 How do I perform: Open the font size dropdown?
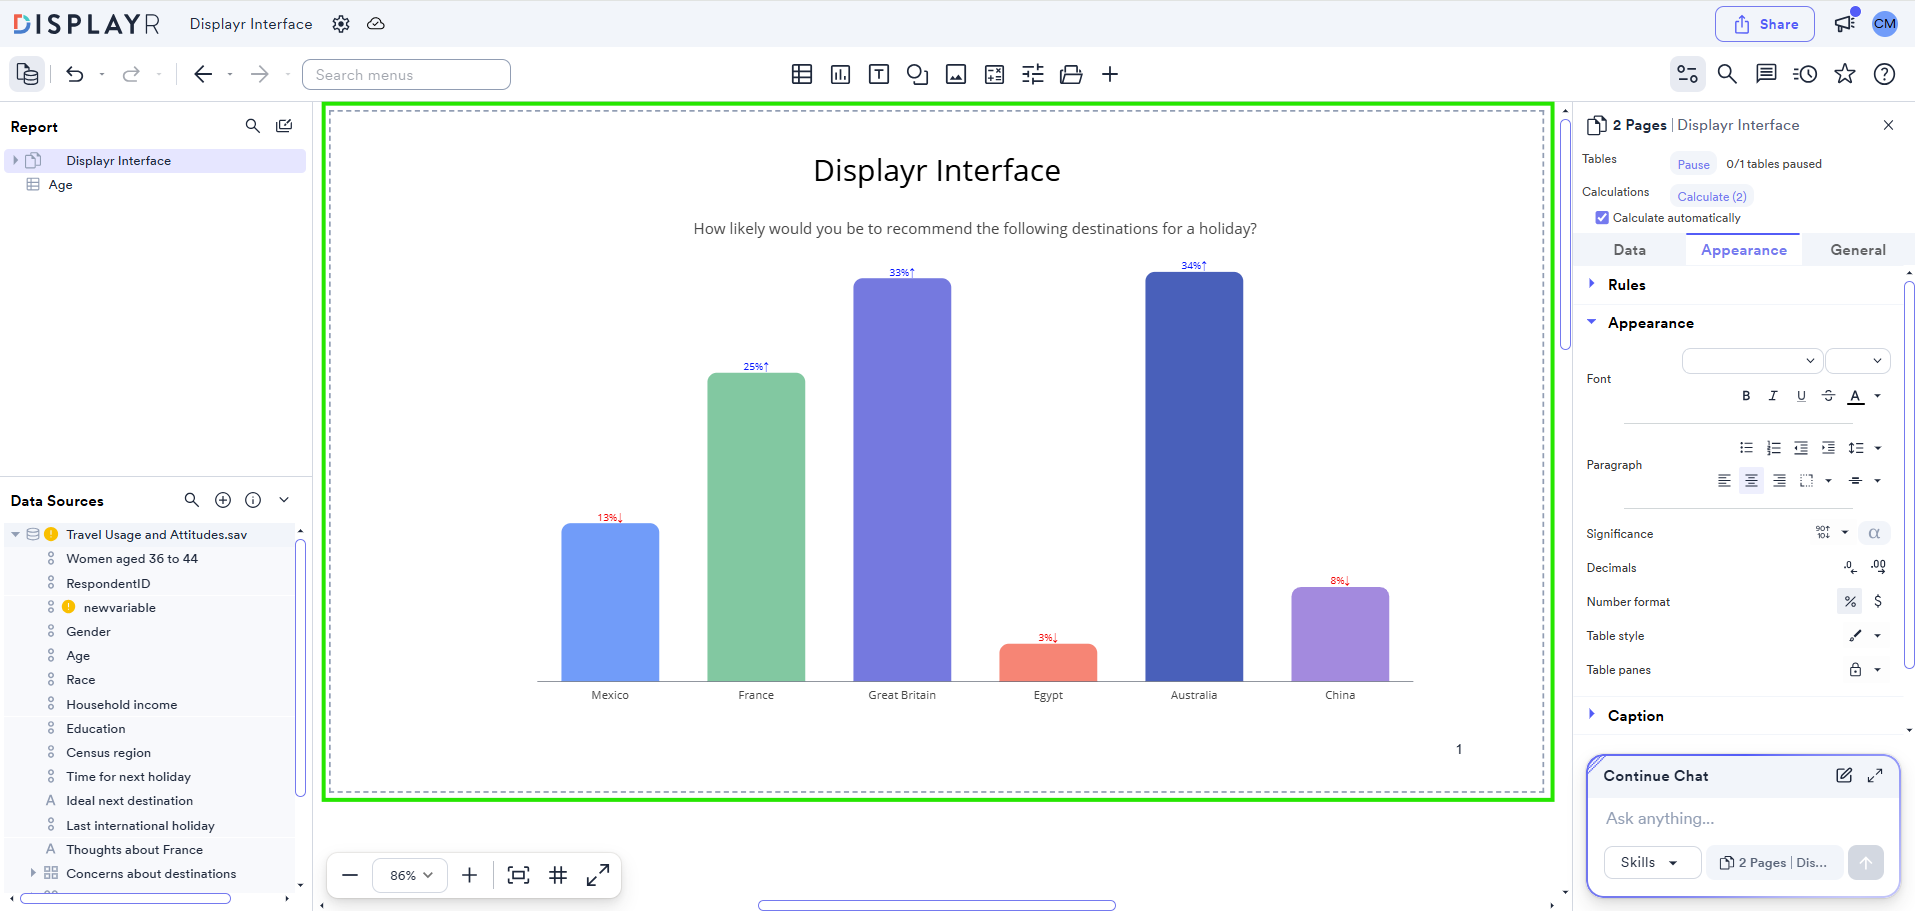pos(1857,361)
